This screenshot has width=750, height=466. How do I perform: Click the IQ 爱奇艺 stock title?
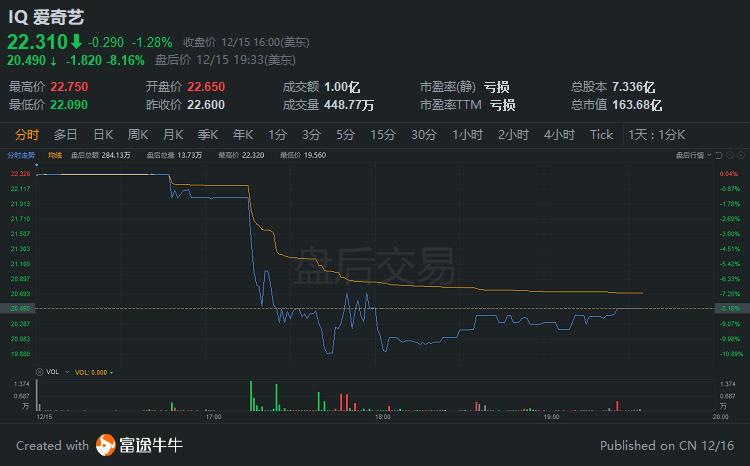[x=46, y=17]
